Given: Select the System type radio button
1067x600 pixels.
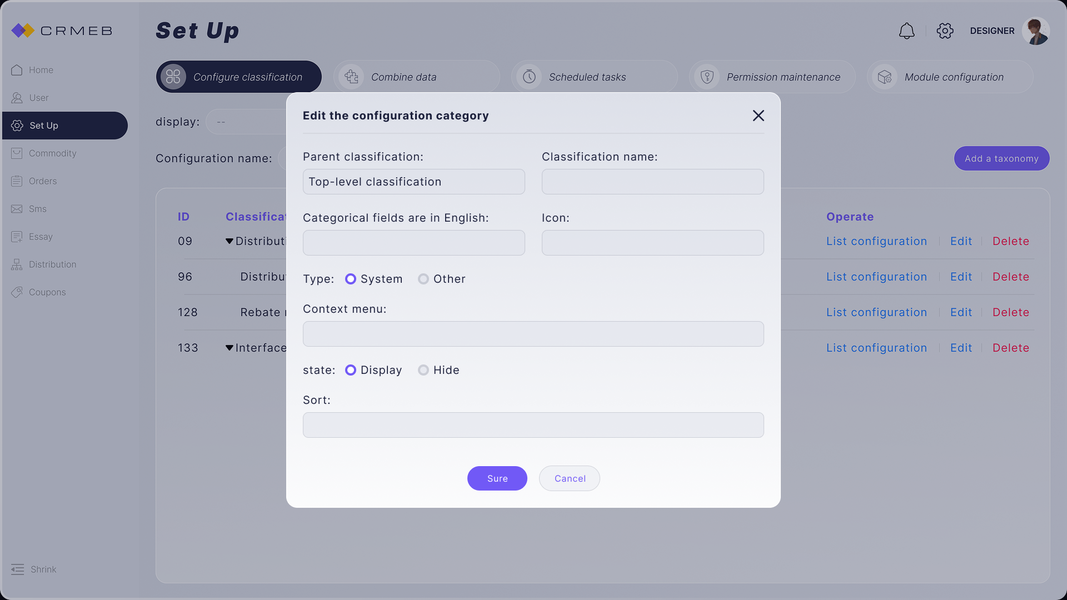Looking at the screenshot, I should click(351, 279).
